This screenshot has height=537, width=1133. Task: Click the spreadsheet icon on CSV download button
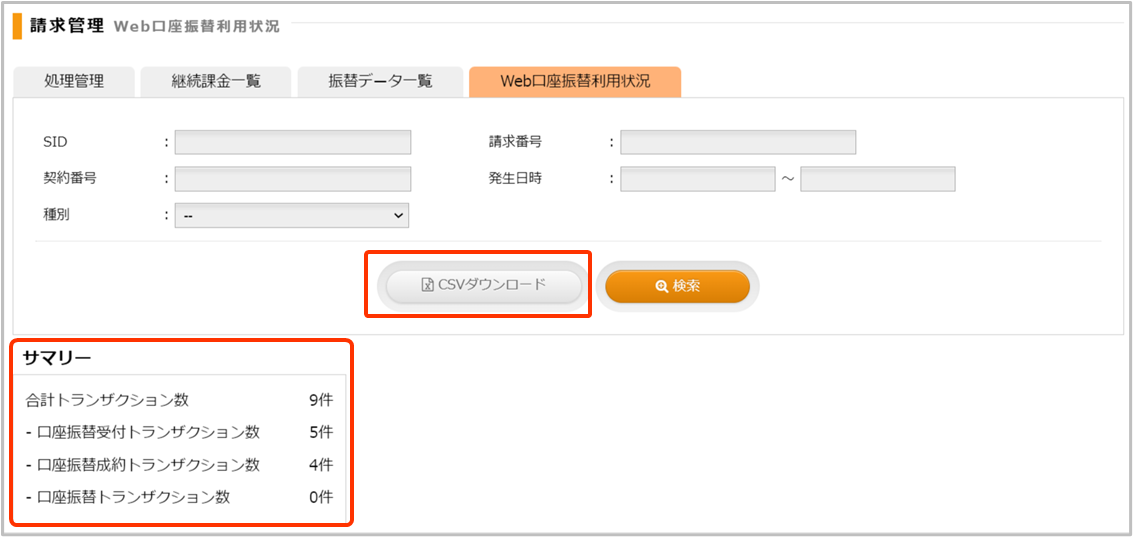[427, 285]
